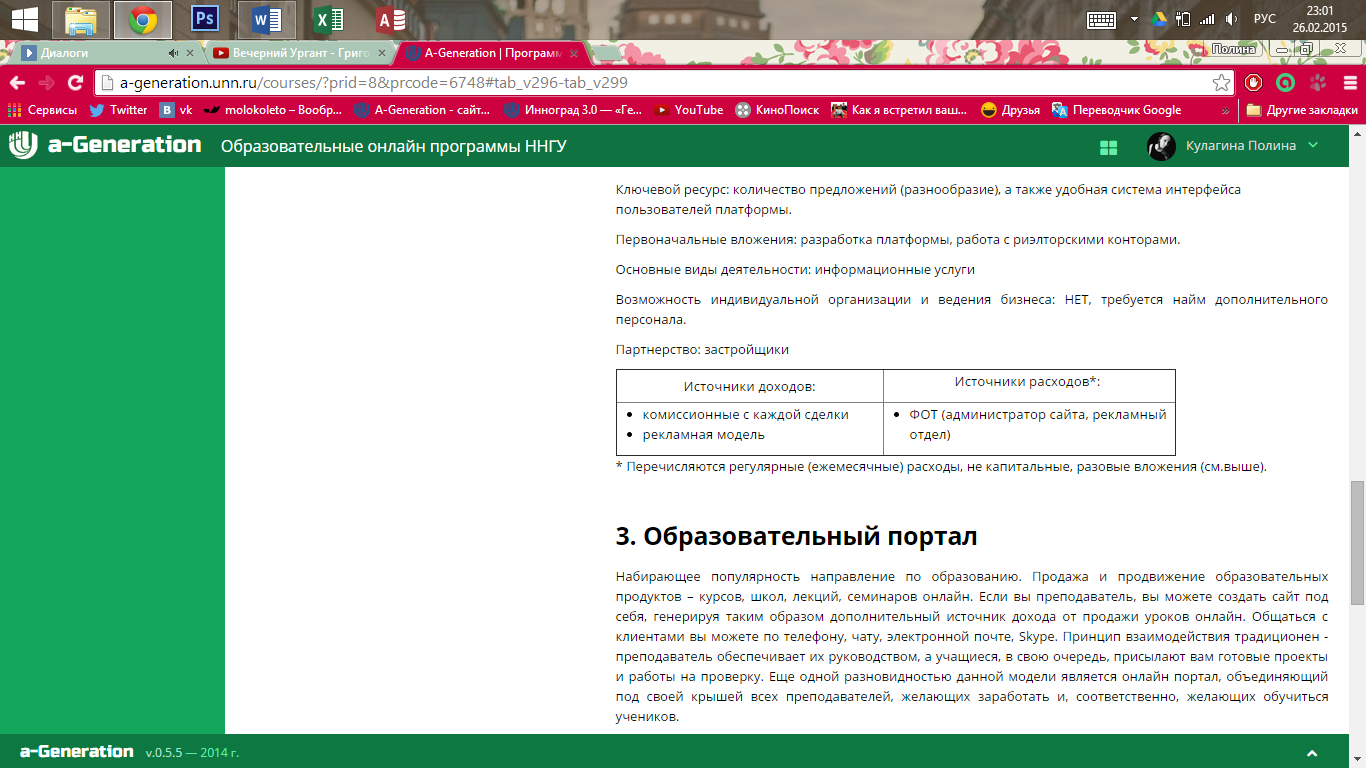The height and width of the screenshot is (768, 1366).
Task: Expand the hidden bookmarks overflow chevron
Action: pos(1226,110)
